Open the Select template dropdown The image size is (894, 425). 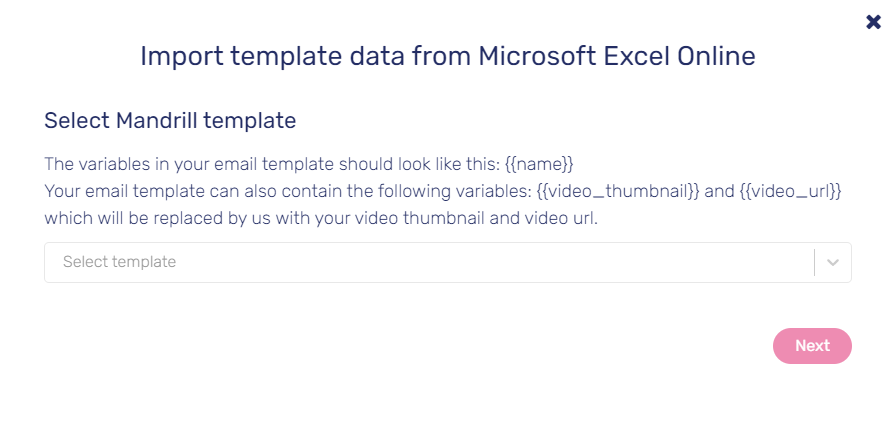click(448, 262)
